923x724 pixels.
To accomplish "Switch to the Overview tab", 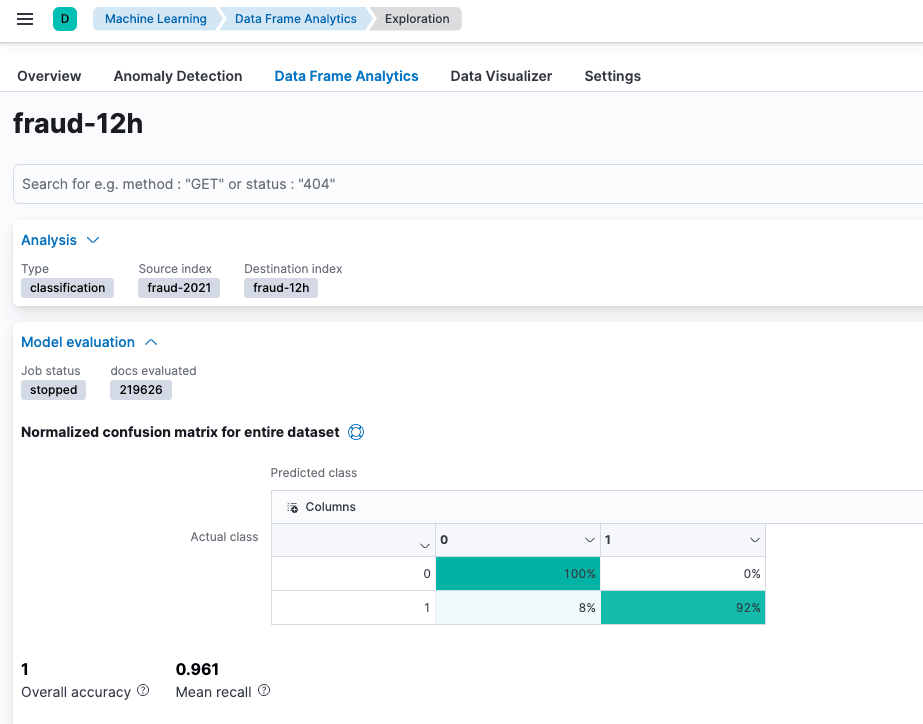I will [x=49, y=76].
